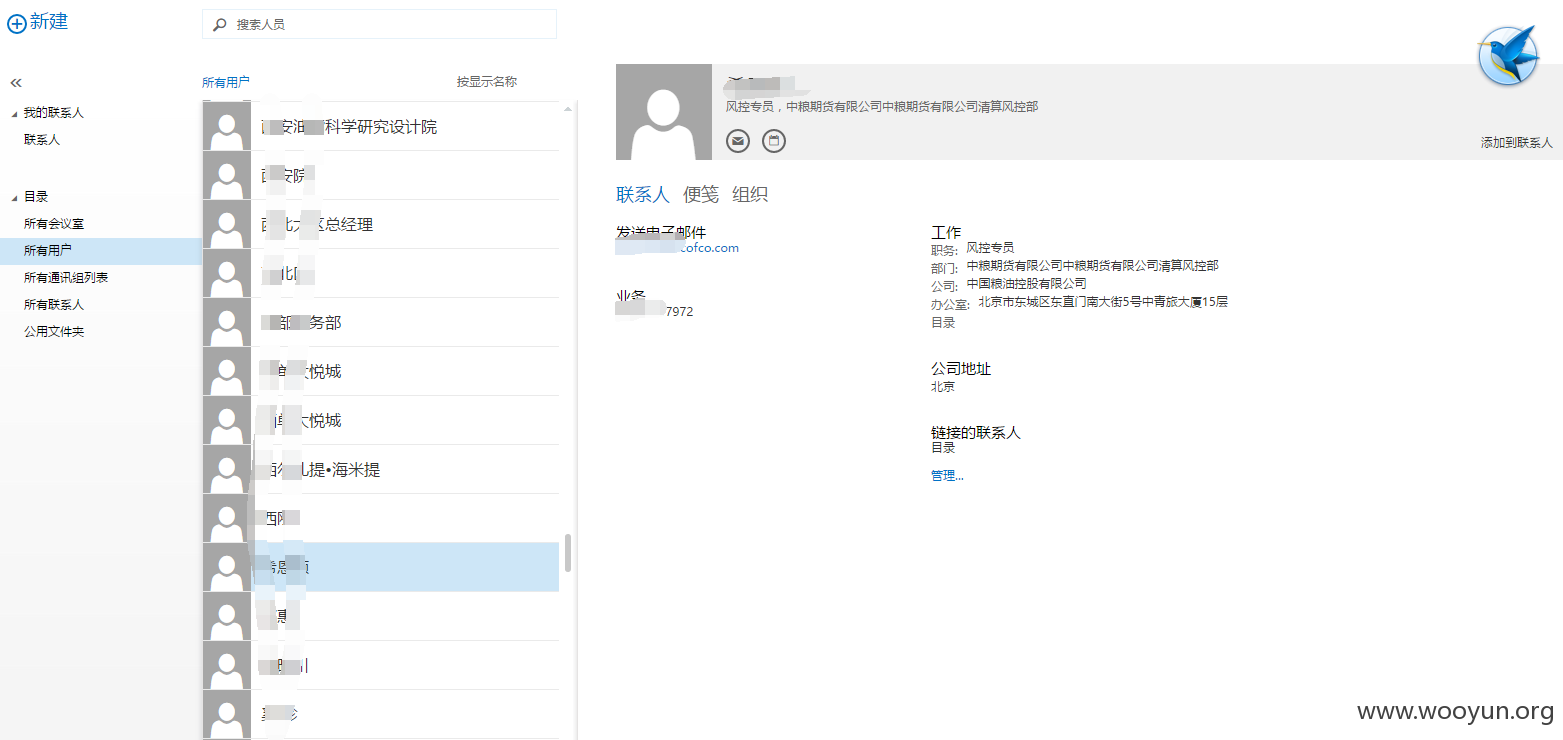
Task: Click the phone number ending 7972
Action: pyautogui.click(x=655, y=312)
